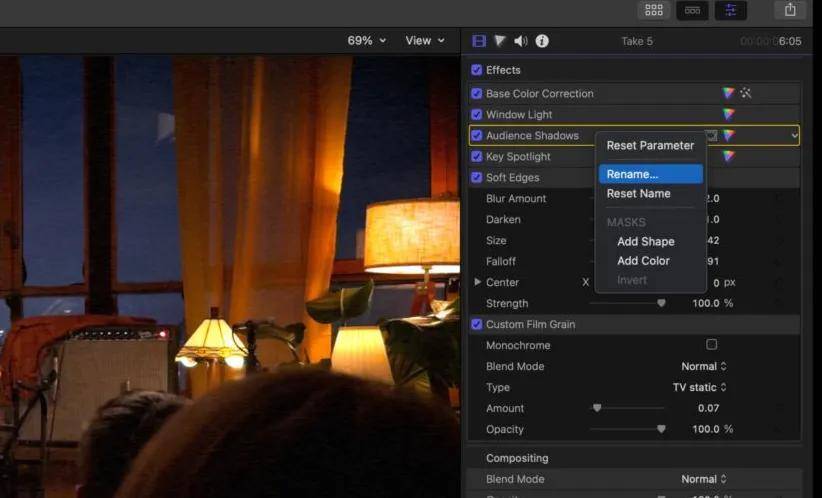Open Compositing Blend Mode Normal popup
The width and height of the screenshot is (822, 498).
pyautogui.click(x=704, y=479)
